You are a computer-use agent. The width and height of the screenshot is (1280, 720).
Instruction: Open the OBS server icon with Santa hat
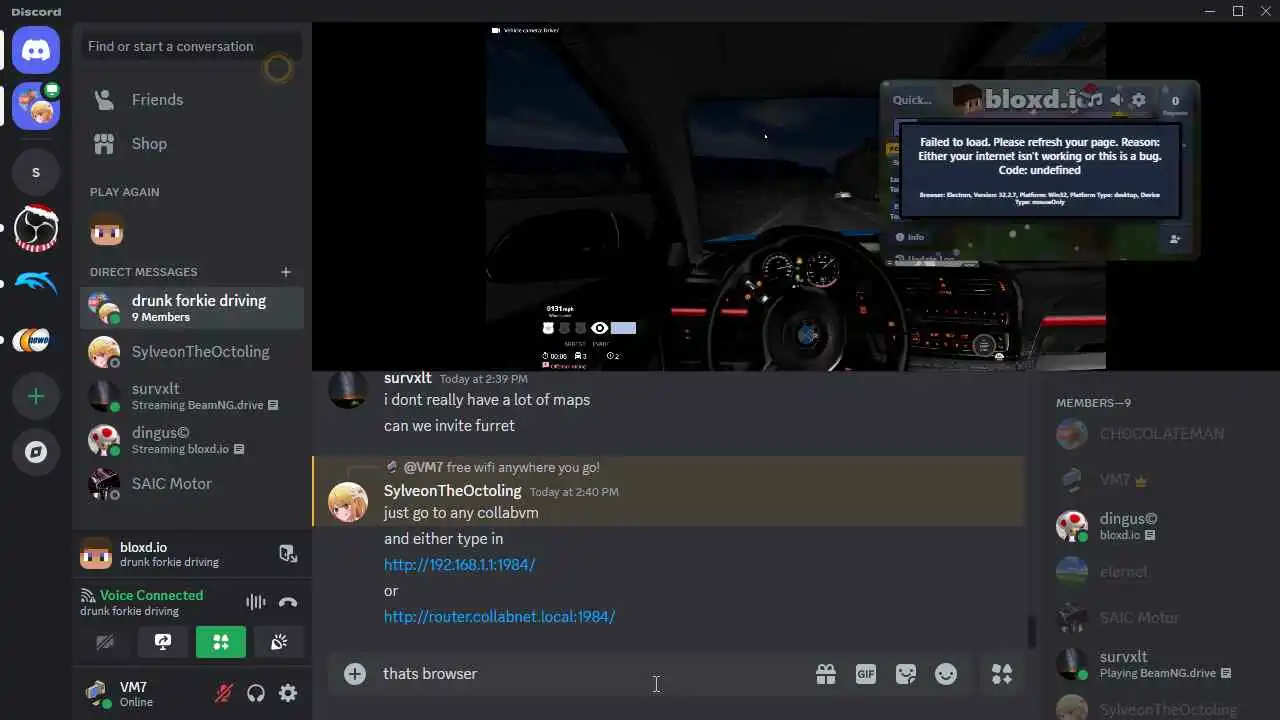[x=36, y=227]
